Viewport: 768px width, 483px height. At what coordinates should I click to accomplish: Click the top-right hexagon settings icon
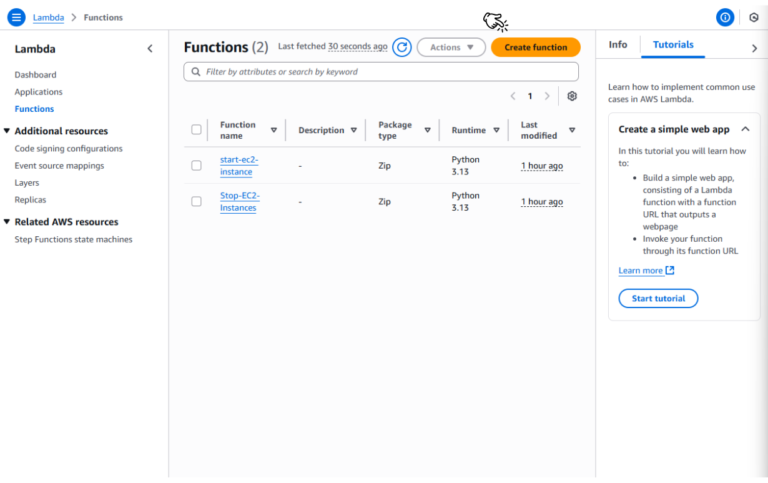pyautogui.click(x=754, y=17)
